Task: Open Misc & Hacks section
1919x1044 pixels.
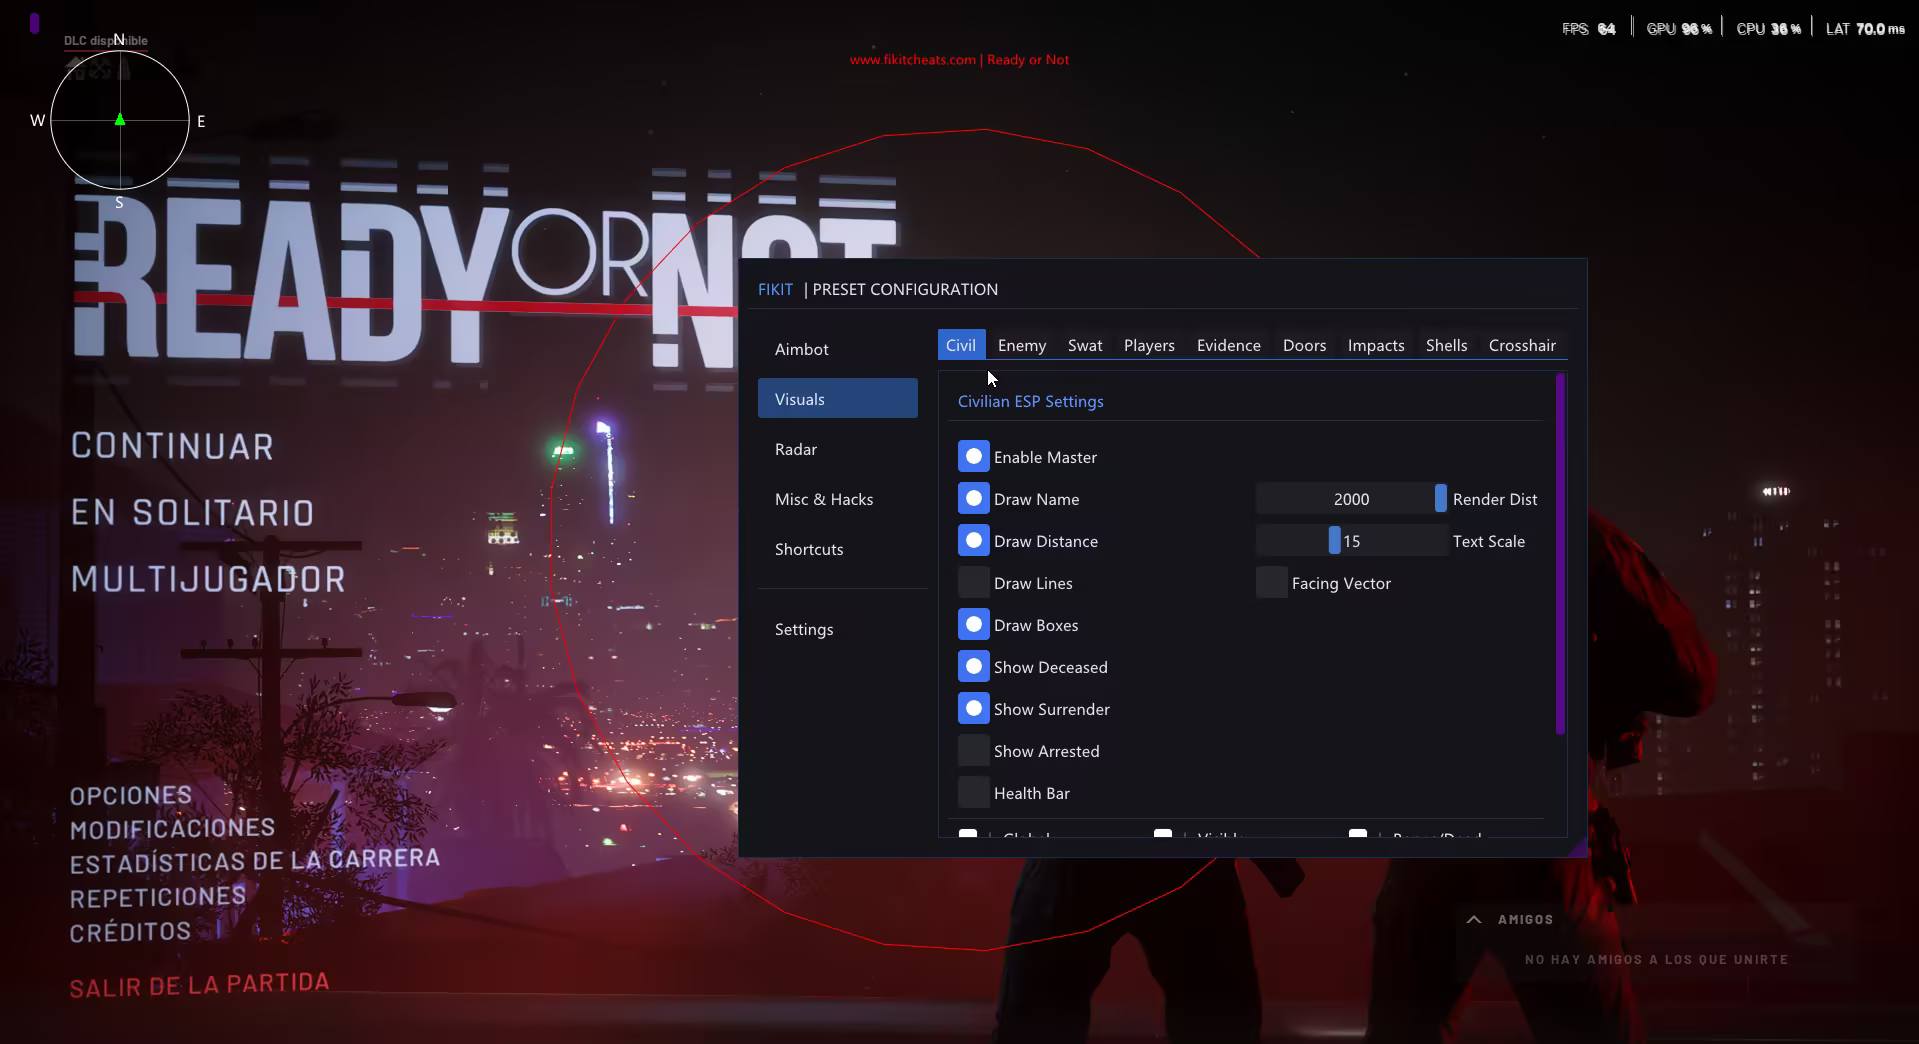Action: click(x=824, y=499)
